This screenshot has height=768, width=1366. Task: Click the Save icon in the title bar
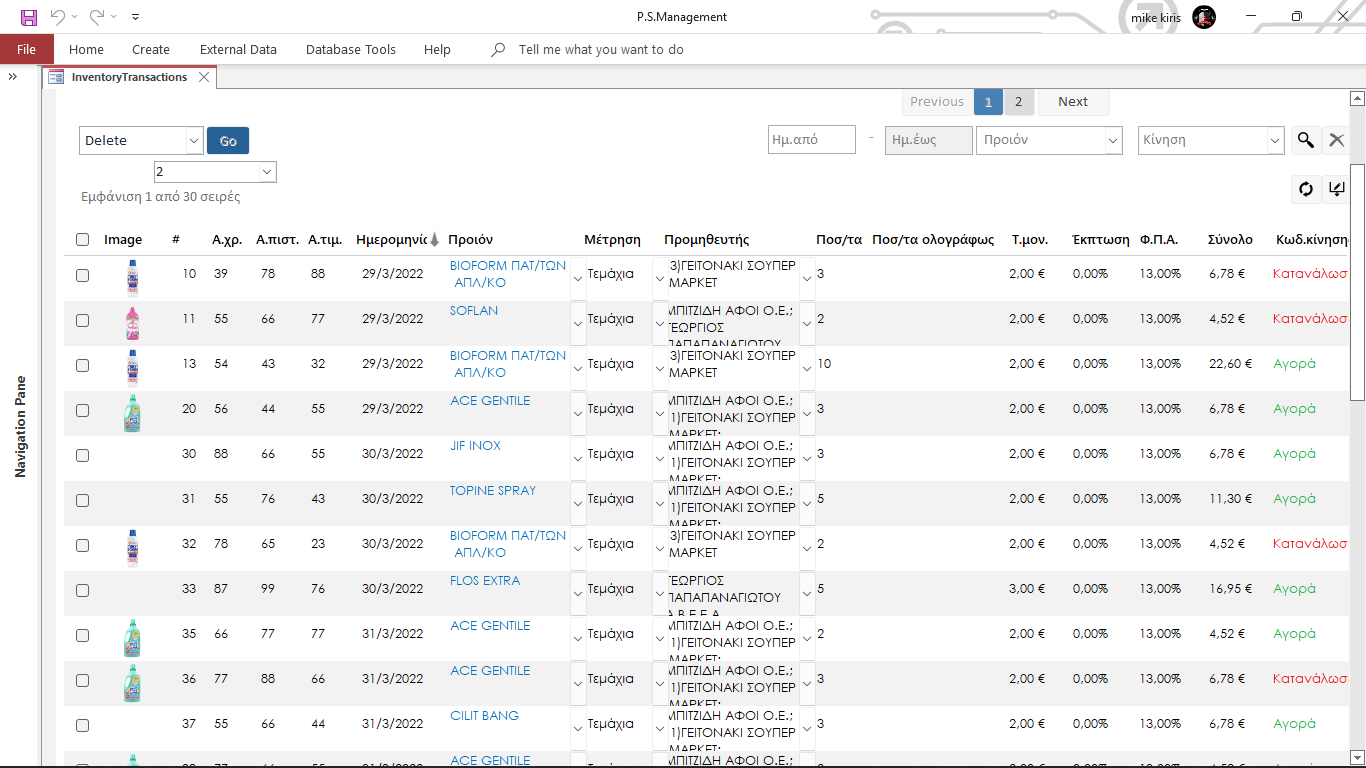pos(29,17)
